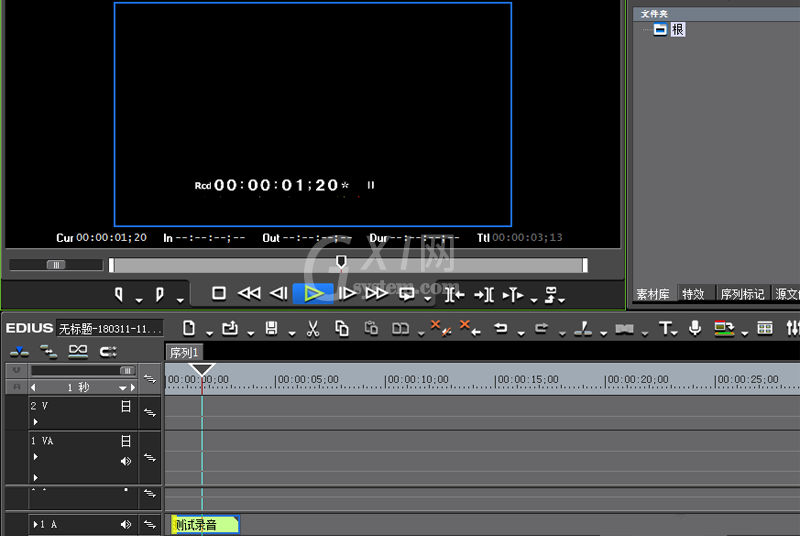The width and height of the screenshot is (800, 536).
Task: Add cut point at cursor
Action: [x=583, y=328]
